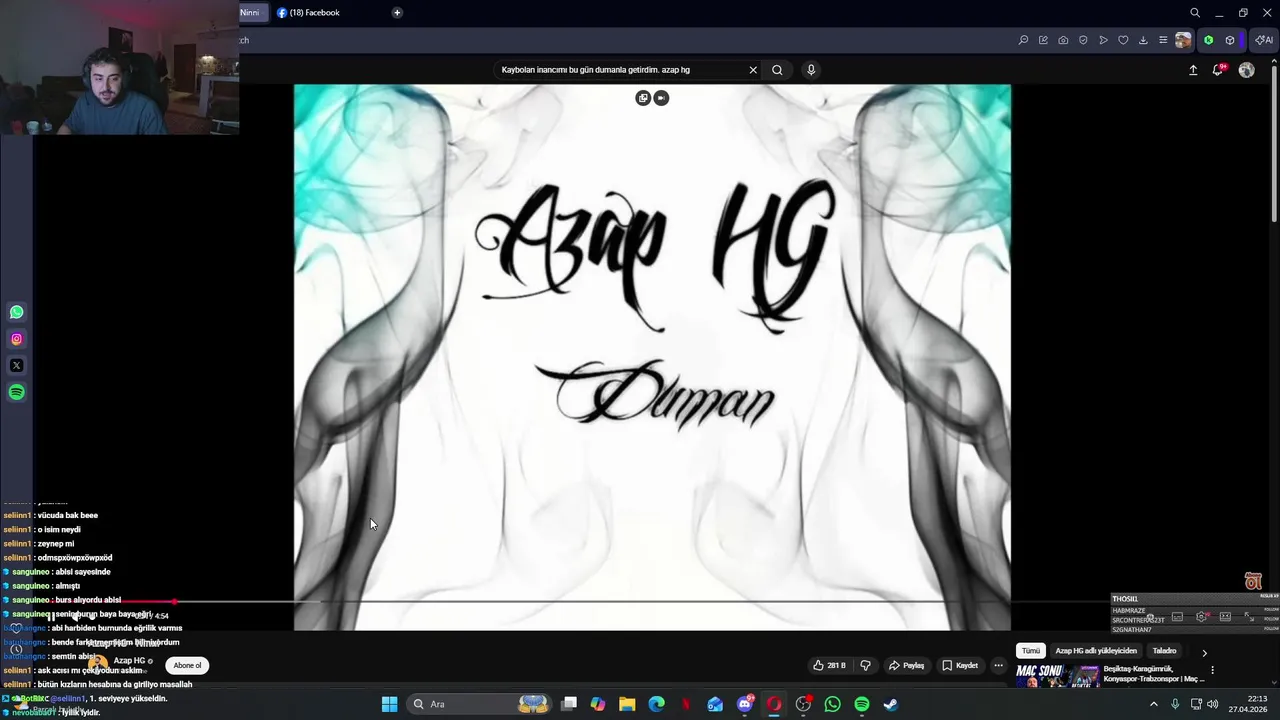The width and height of the screenshot is (1280, 720).
Task: Open File Explorer from the taskbar
Action: 627,704
